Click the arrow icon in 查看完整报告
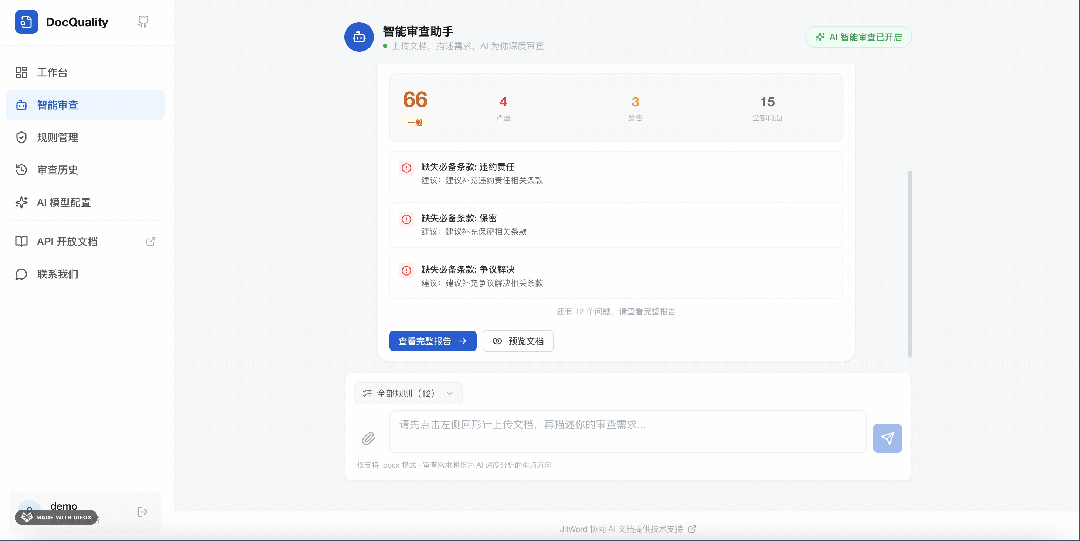Viewport: 1080px width, 541px height. click(x=463, y=341)
